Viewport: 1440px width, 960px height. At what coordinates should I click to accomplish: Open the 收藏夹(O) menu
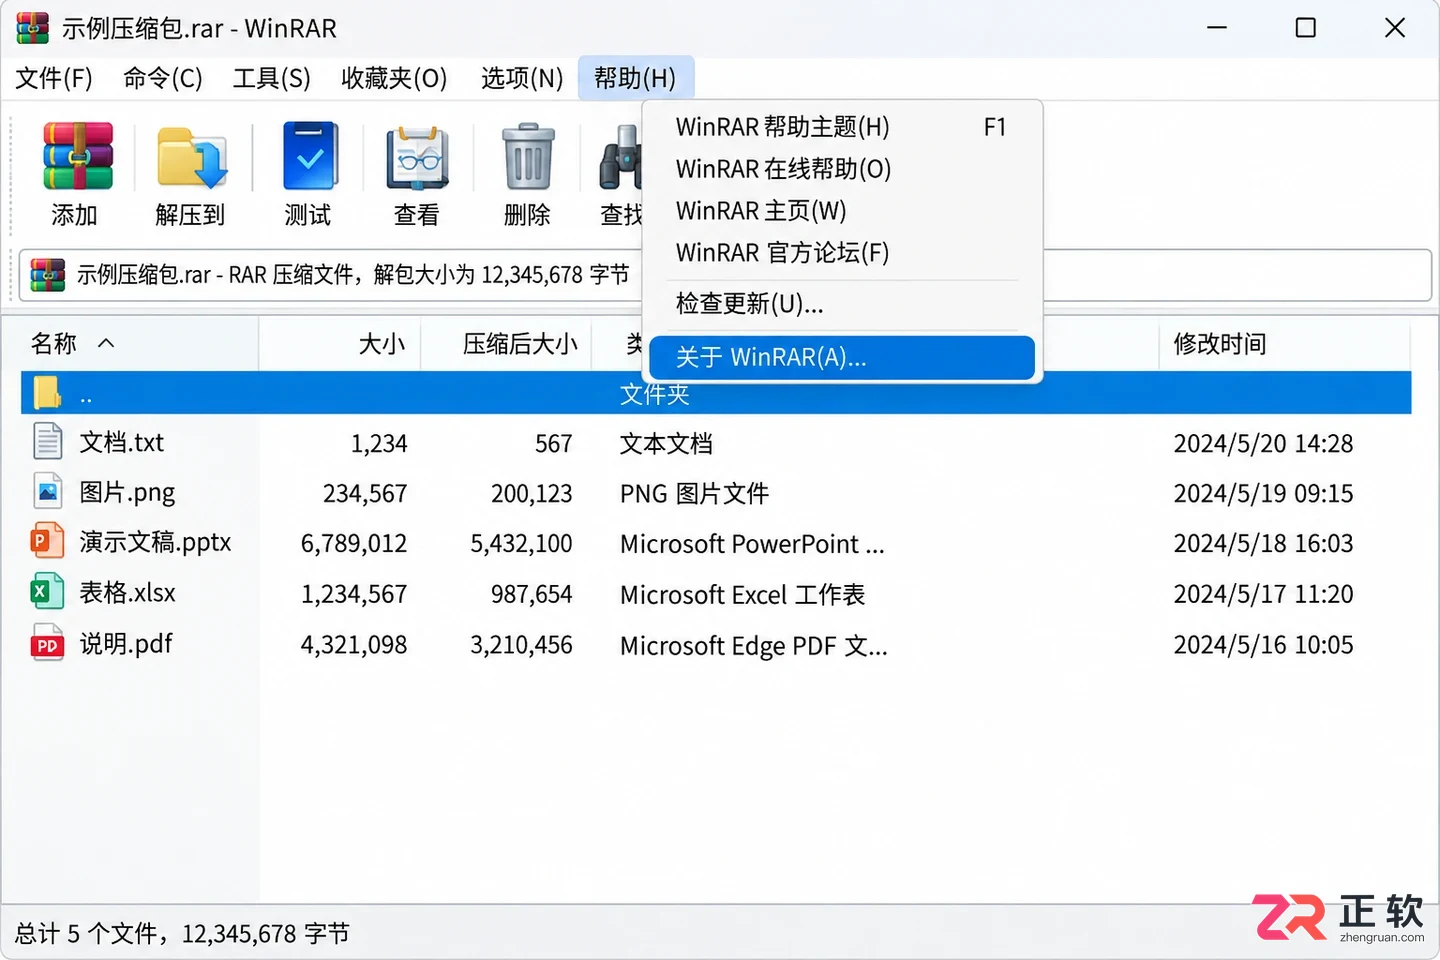(394, 78)
